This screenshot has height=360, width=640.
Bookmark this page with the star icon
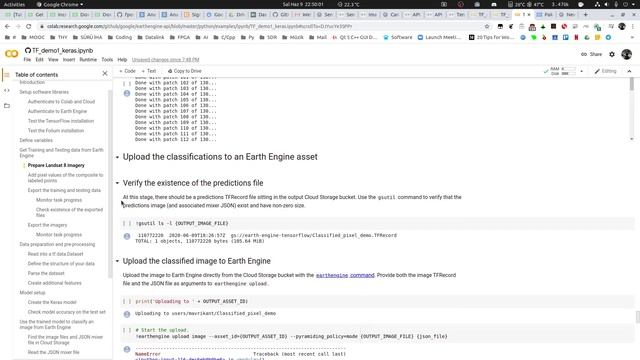(x=487, y=26)
